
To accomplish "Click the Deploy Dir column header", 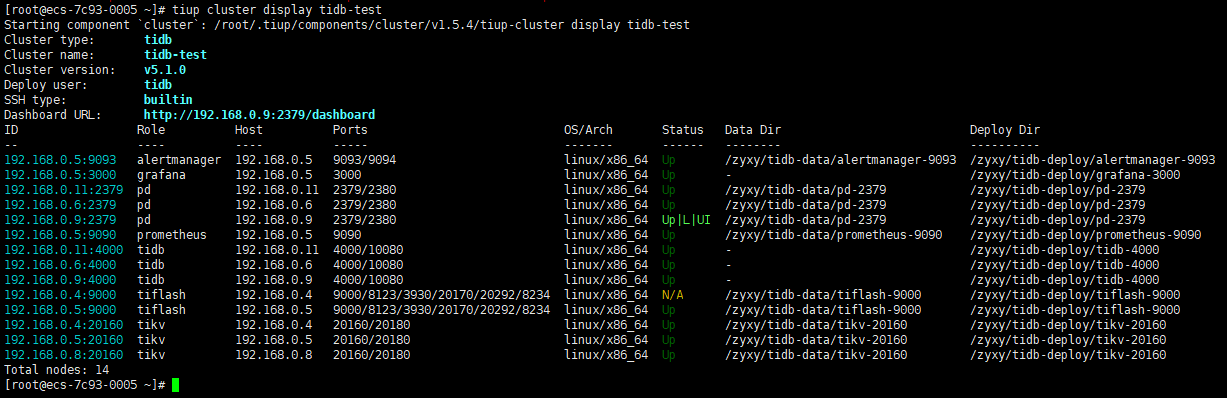I will [1005, 130].
